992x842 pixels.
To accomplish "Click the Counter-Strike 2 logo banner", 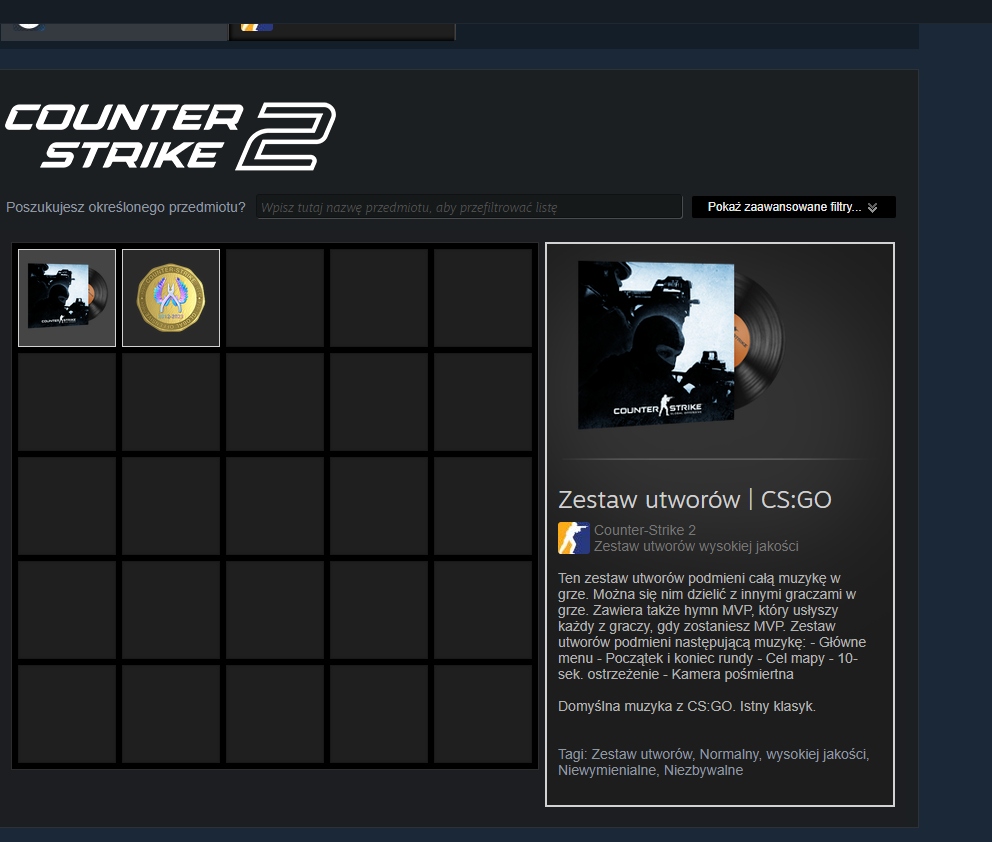I will coord(171,136).
